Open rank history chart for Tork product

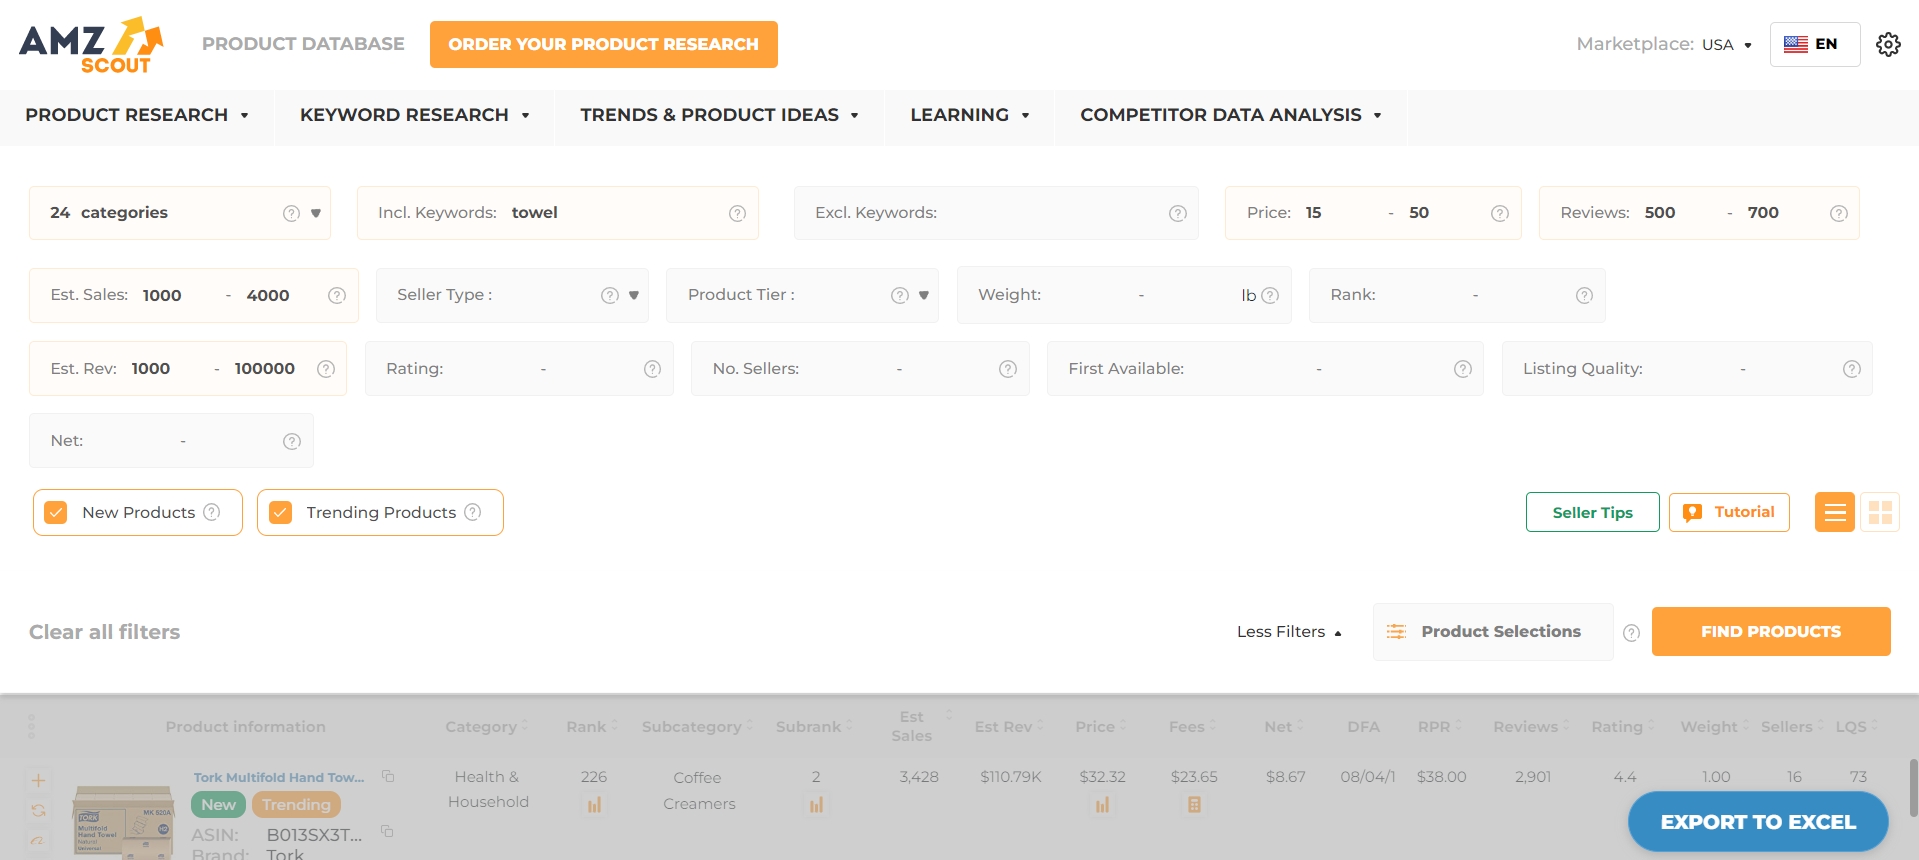[594, 805]
